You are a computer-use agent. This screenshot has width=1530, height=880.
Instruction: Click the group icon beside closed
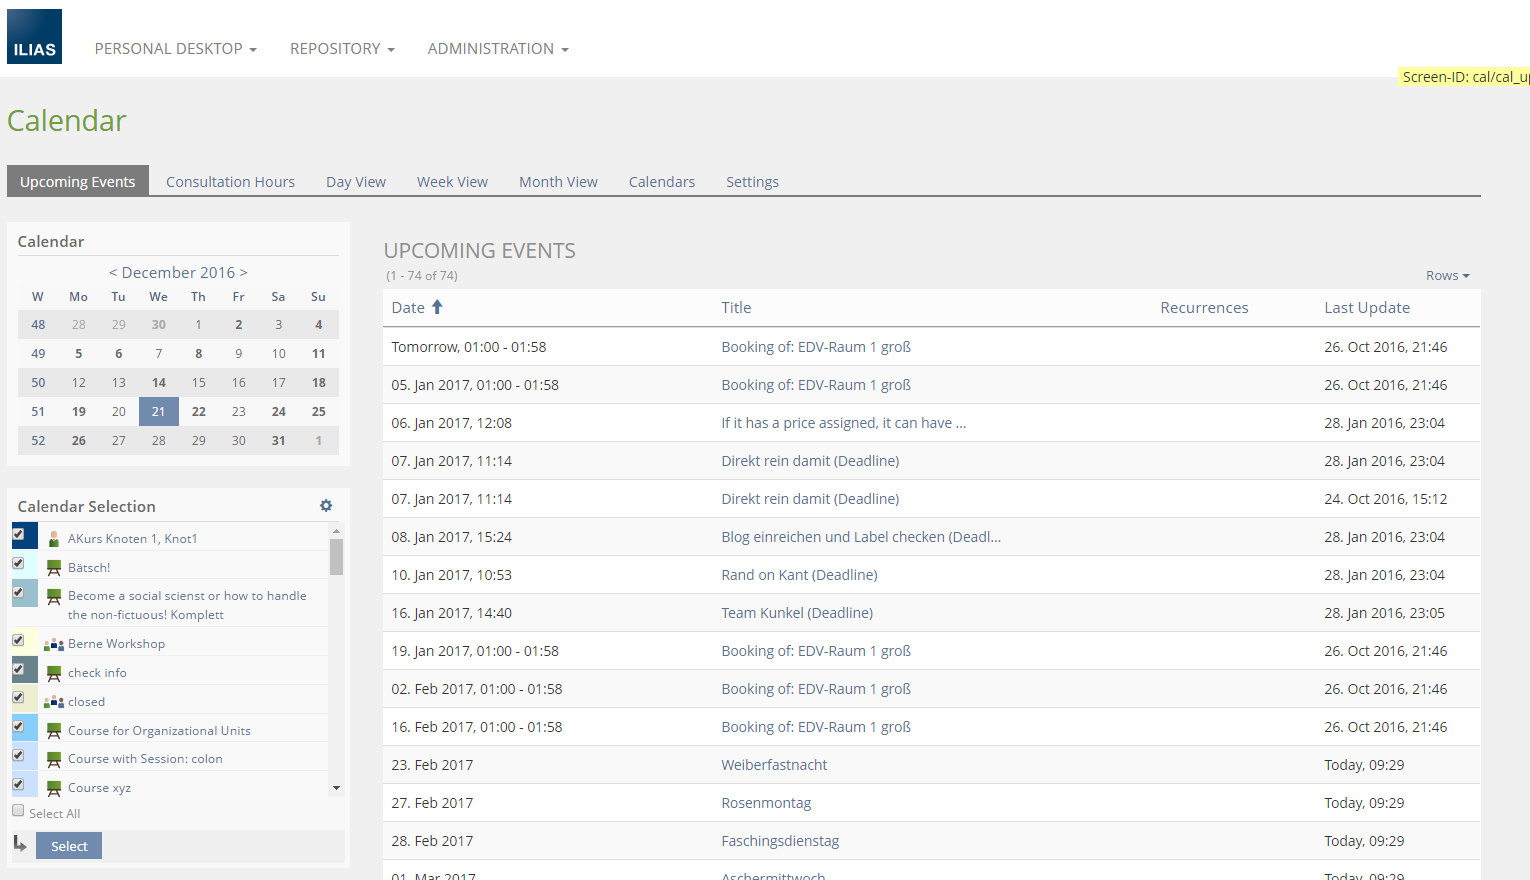coord(54,702)
